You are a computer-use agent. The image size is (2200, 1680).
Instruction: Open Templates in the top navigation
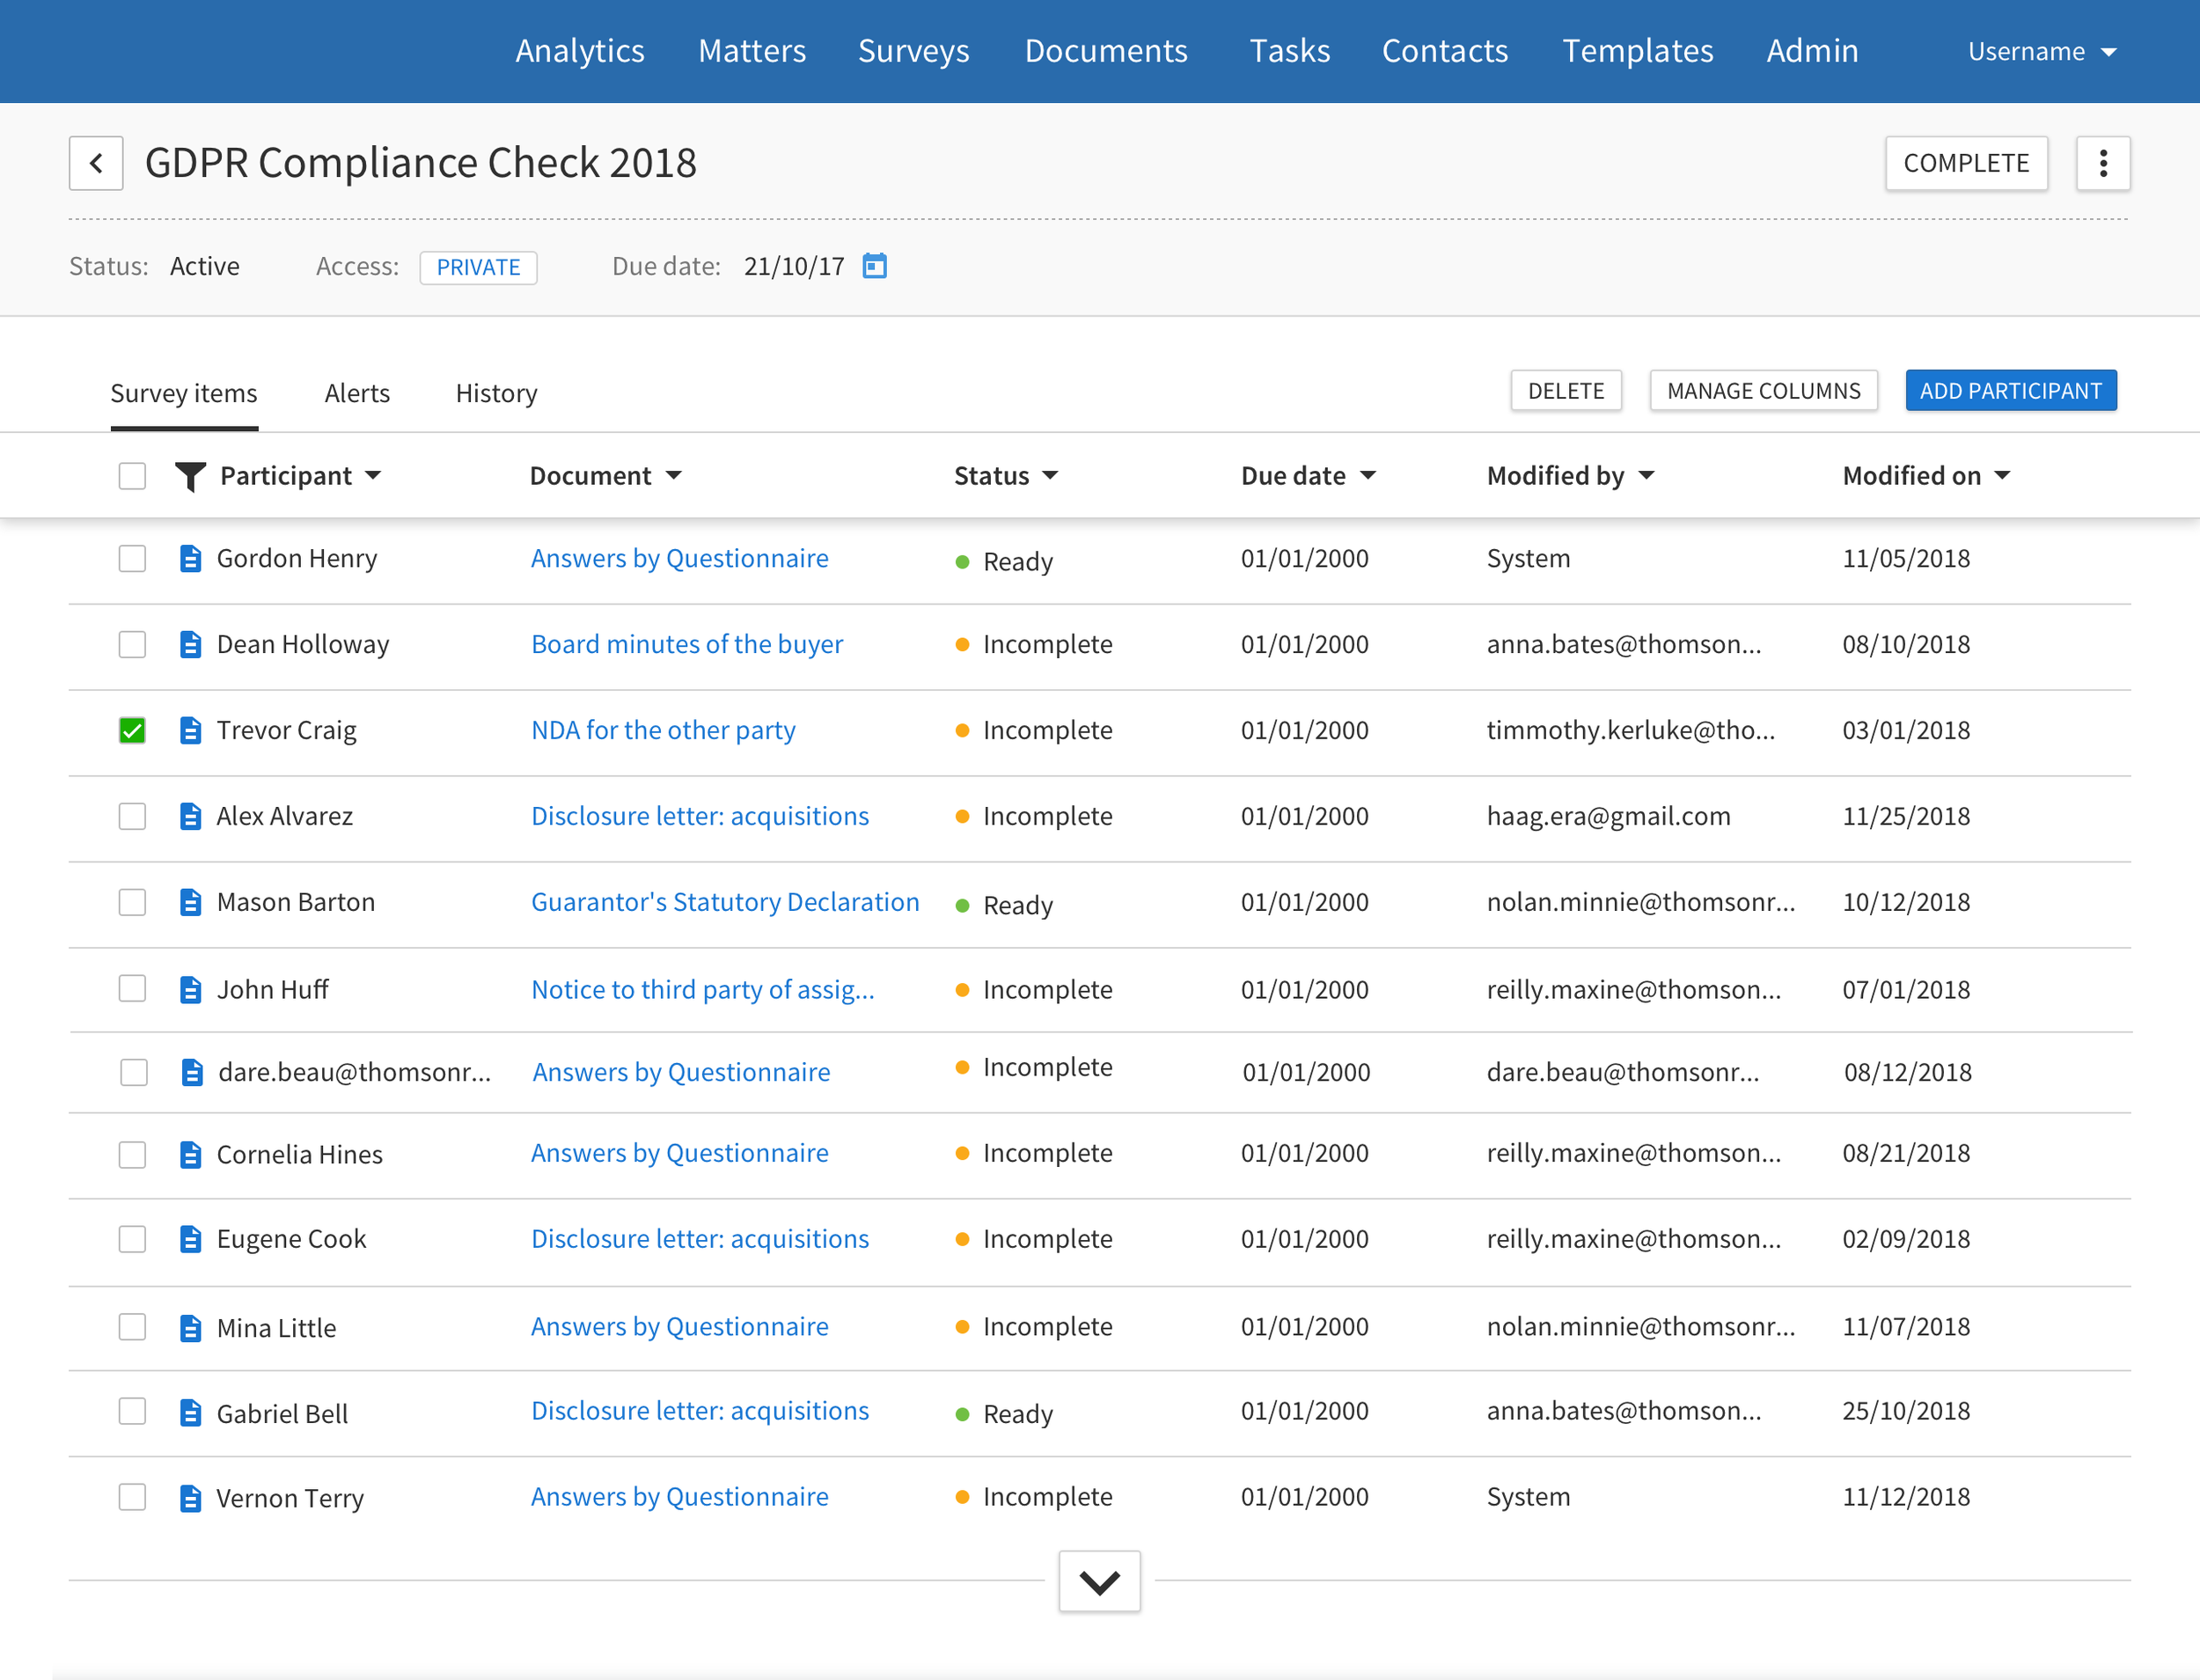click(1638, 51)
